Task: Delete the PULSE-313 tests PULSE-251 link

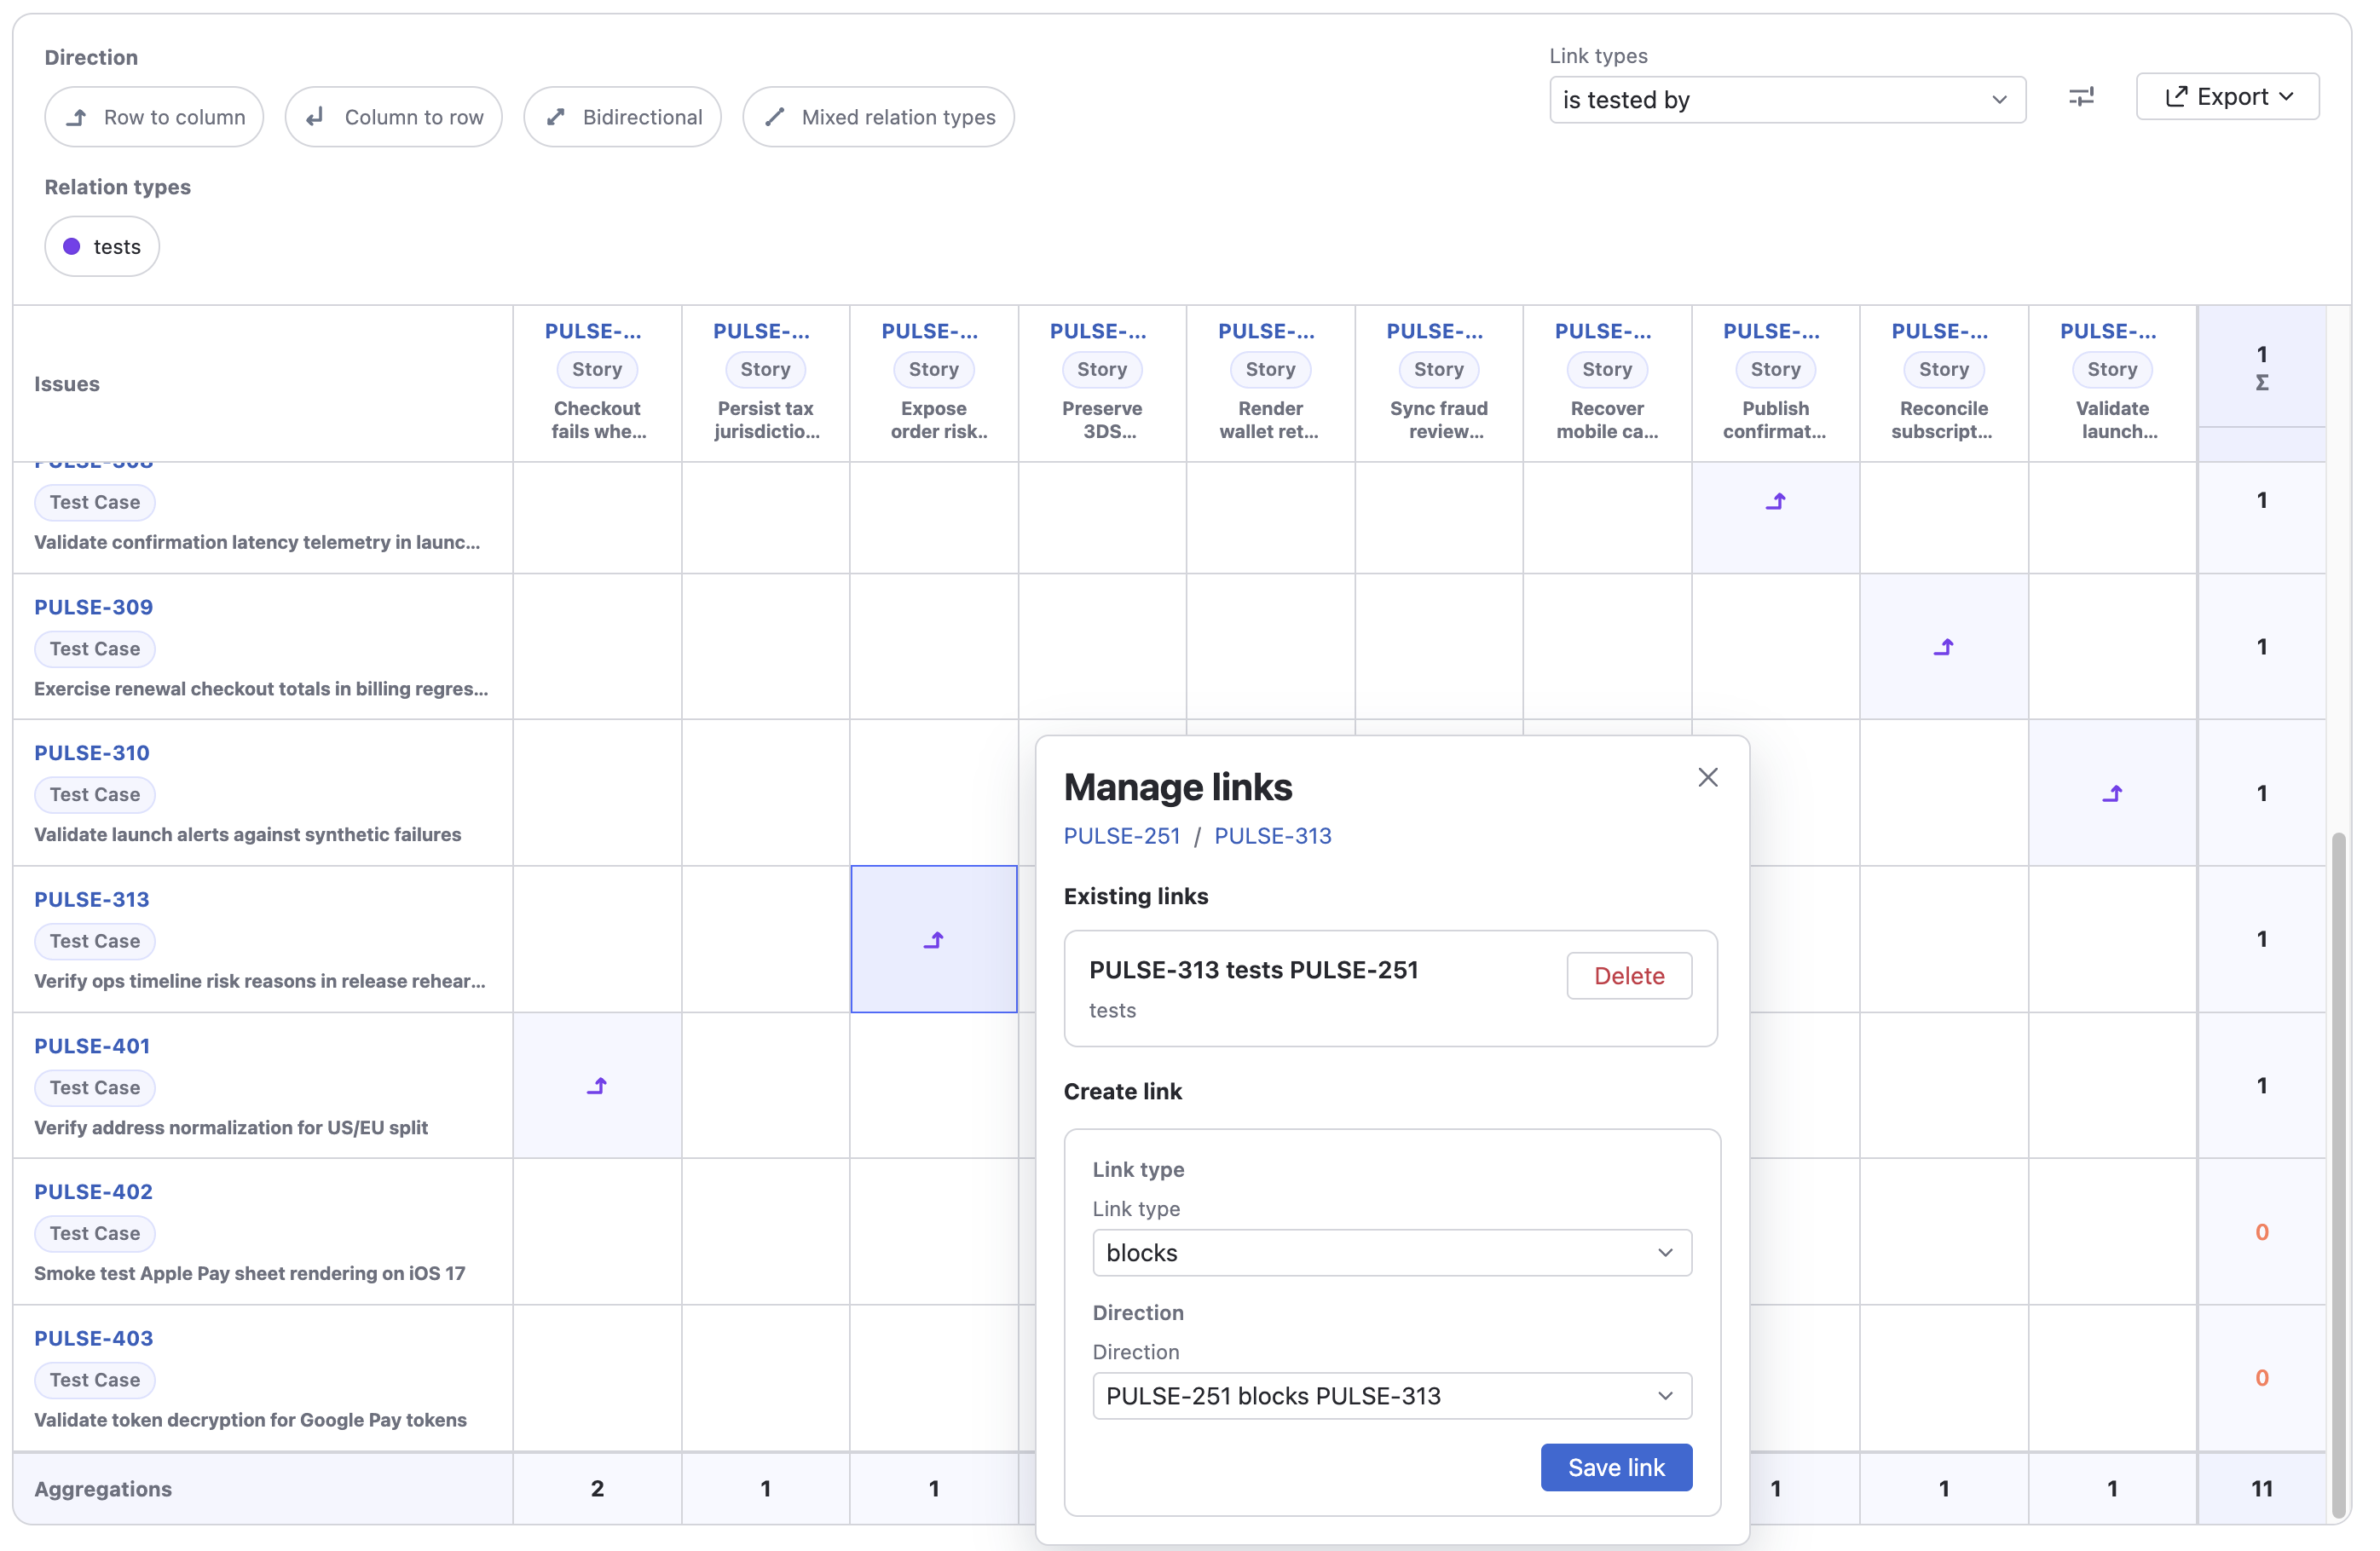Action: [x=1628, y=975]
